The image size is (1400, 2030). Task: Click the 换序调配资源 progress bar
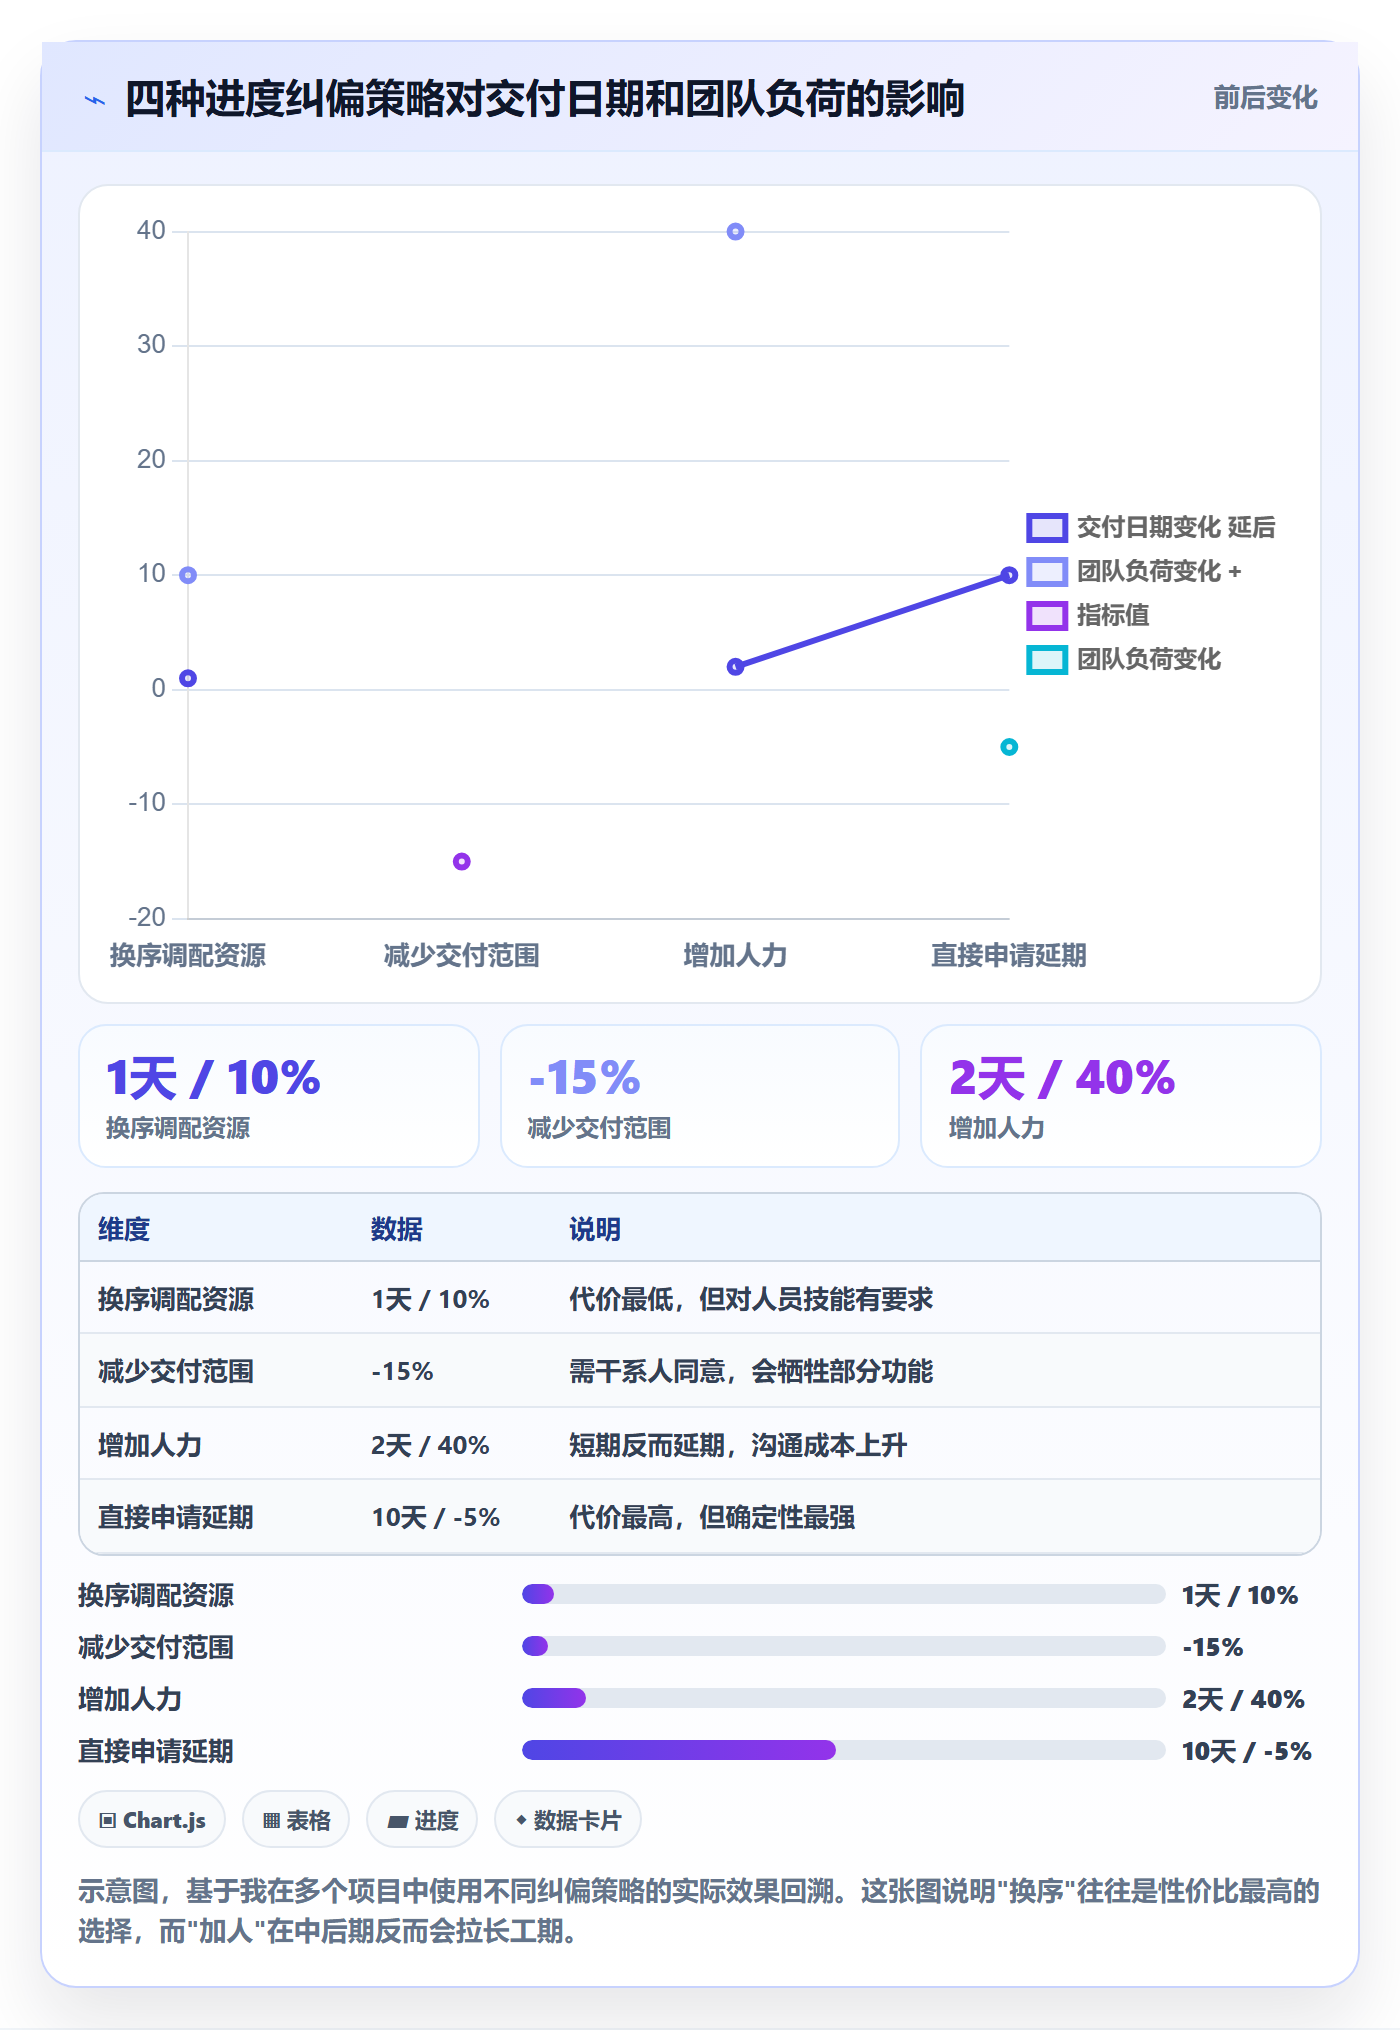pyautogui.click(x=843, y=1594)
